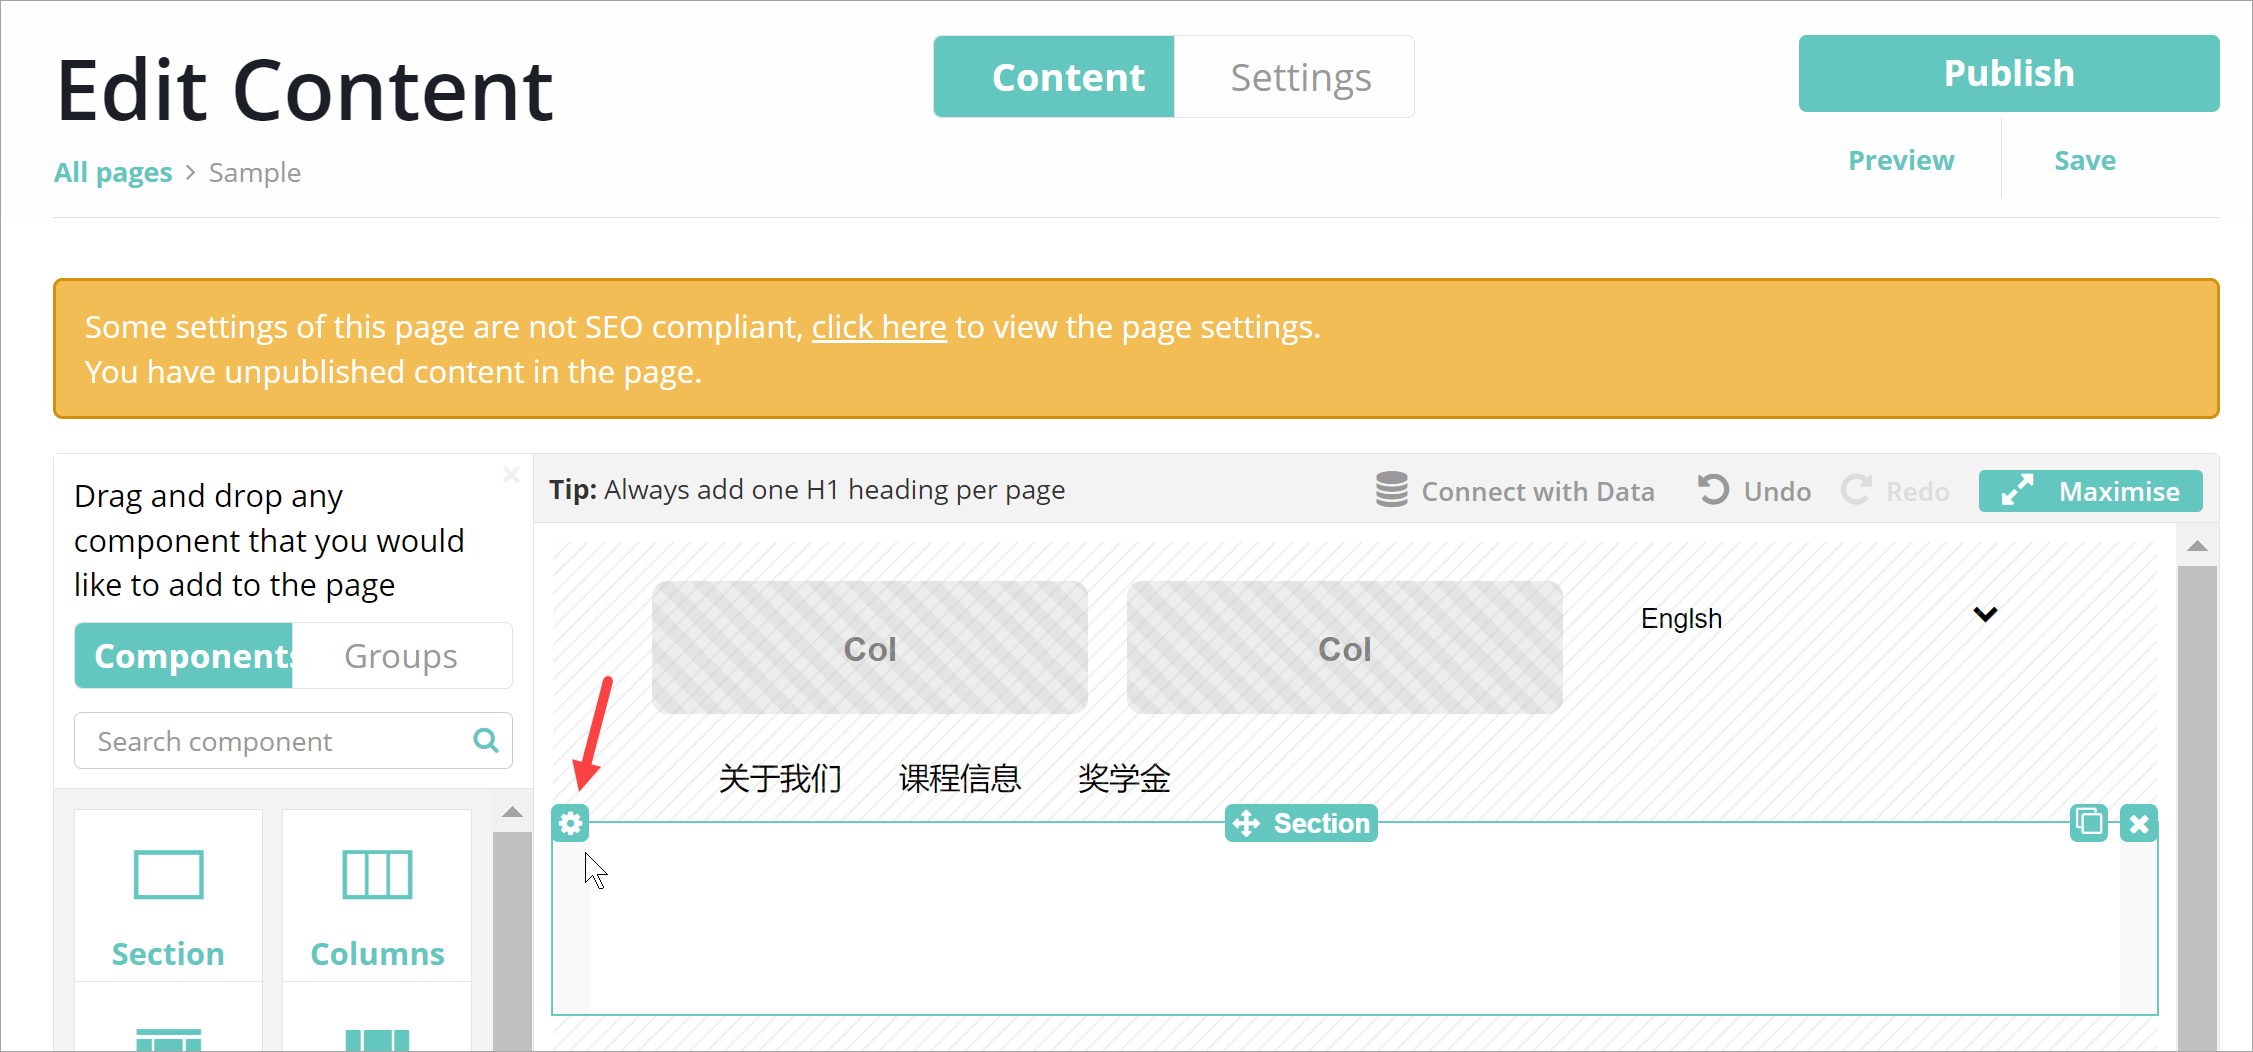Click the 'click here' SEO link
2253x1052 pixels.
878,327
